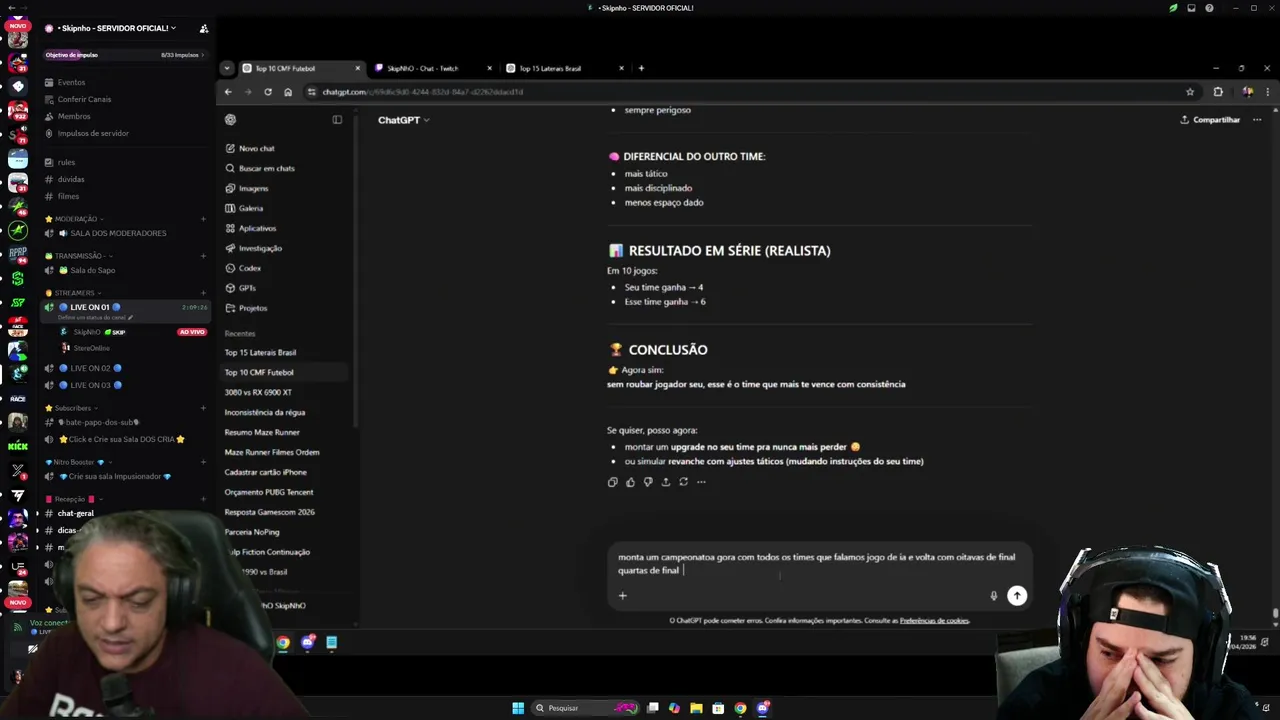
Task: Send the typed message with arrow button
Action: coord(1016,596)
